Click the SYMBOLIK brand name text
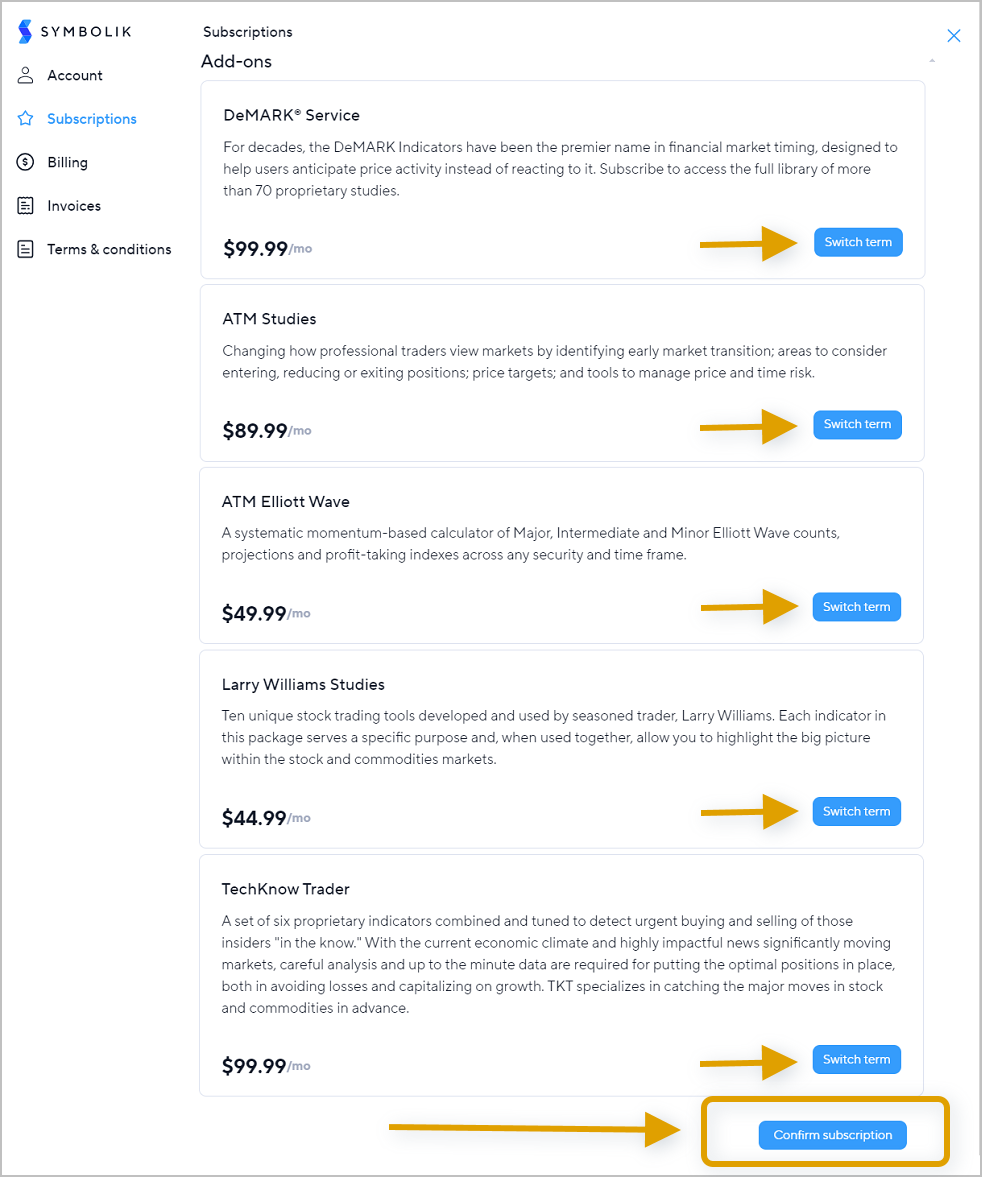982x1177 pixels. pos(86,32)
